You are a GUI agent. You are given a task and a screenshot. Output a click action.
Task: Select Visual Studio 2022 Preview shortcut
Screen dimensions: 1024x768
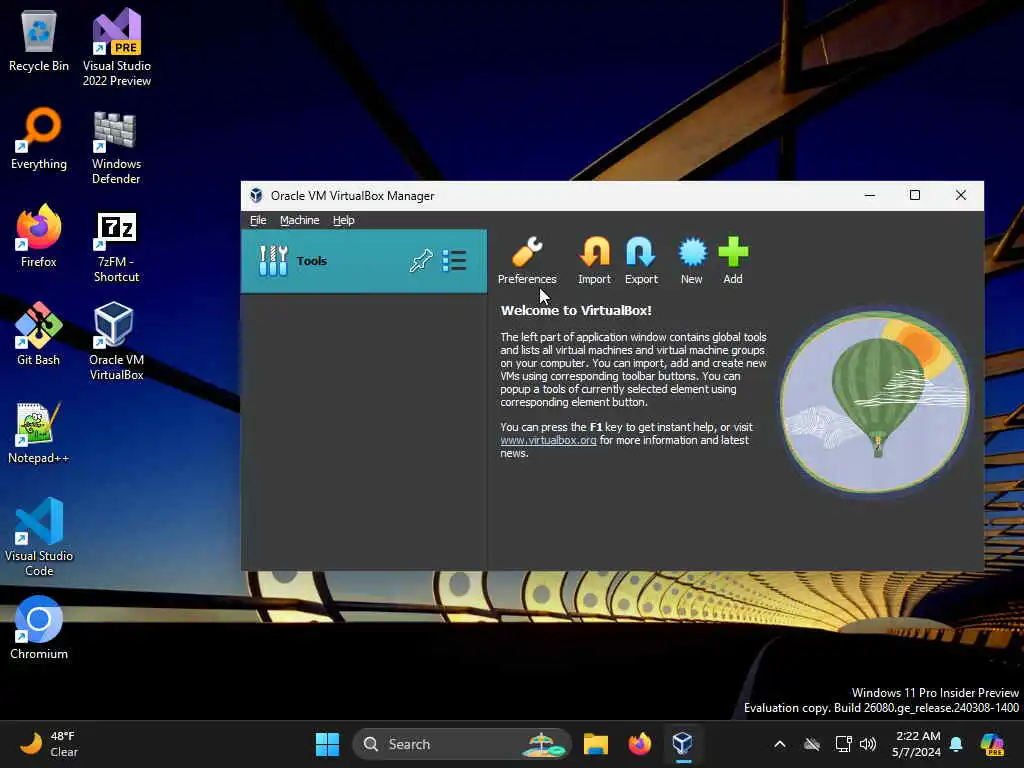tap(116, 48)
